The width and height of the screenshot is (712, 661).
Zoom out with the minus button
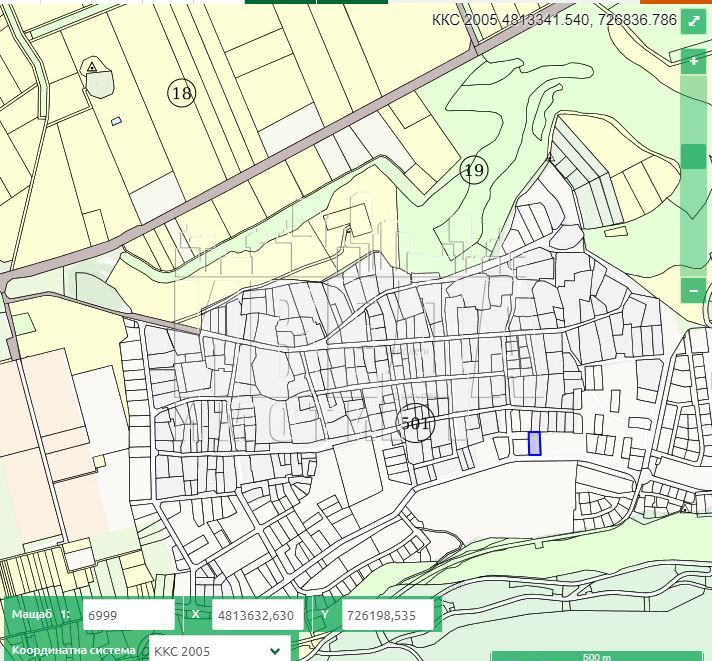click(693, 290)
